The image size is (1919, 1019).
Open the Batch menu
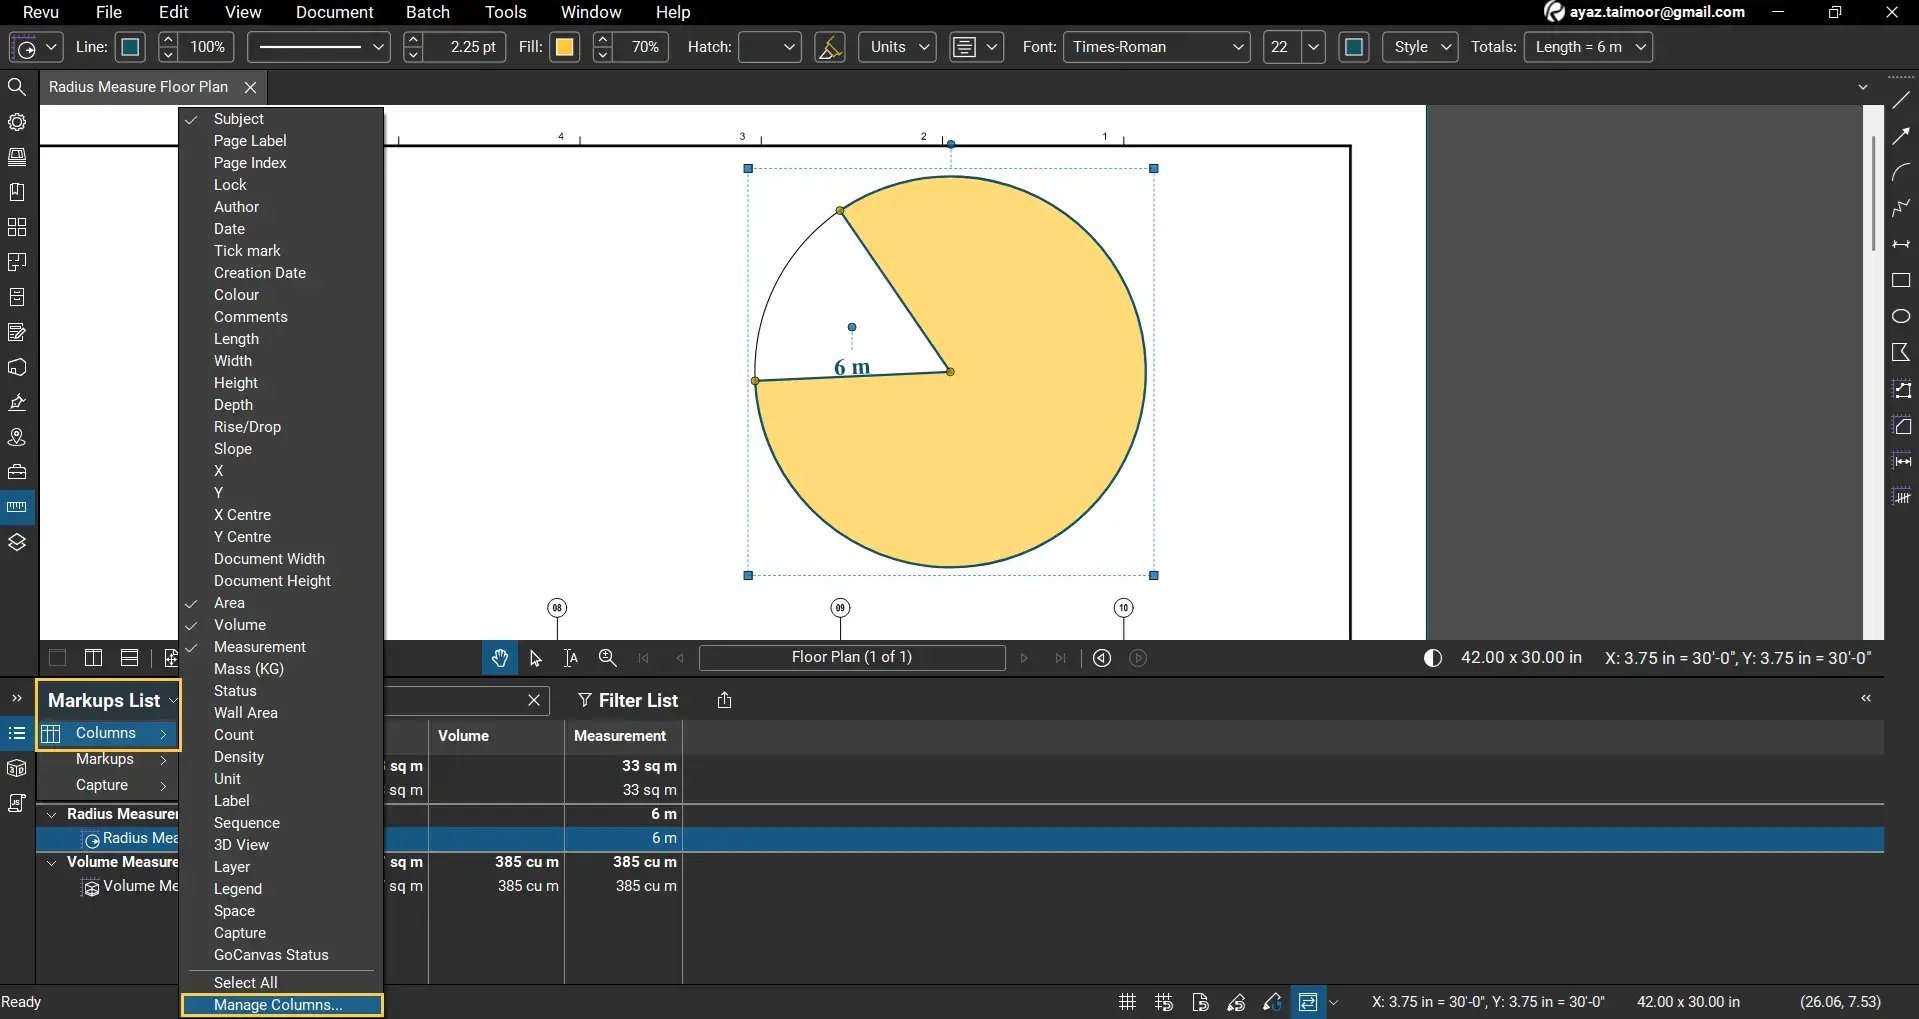tap(427, 12)
